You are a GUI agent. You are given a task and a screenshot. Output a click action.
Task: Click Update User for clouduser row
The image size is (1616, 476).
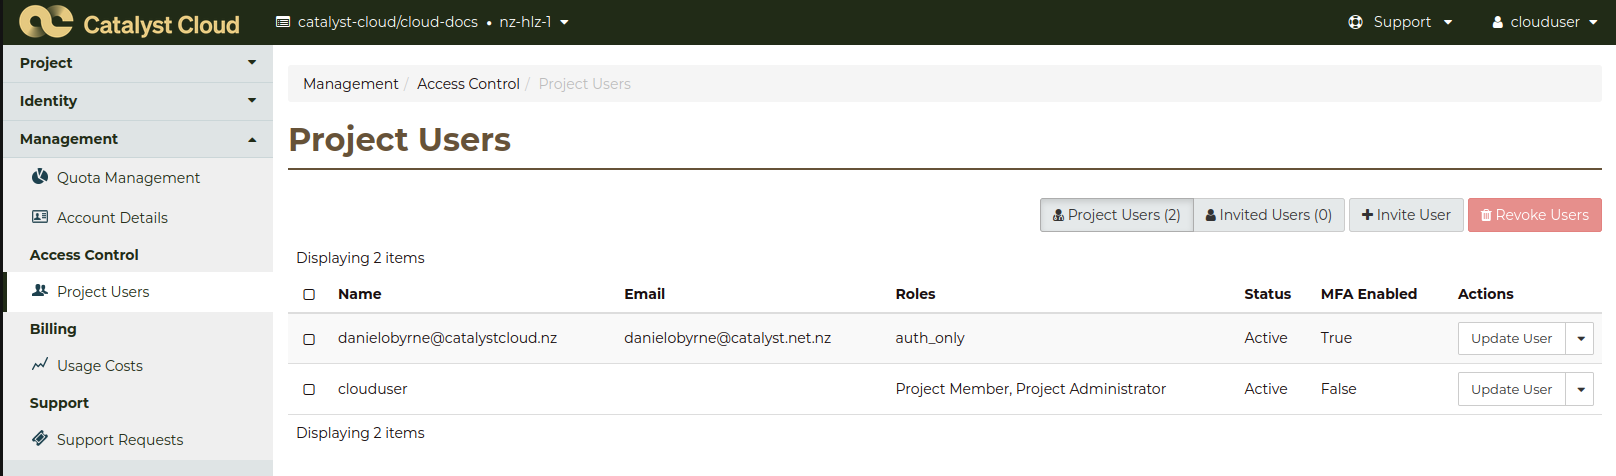(x=1511, y=389)
